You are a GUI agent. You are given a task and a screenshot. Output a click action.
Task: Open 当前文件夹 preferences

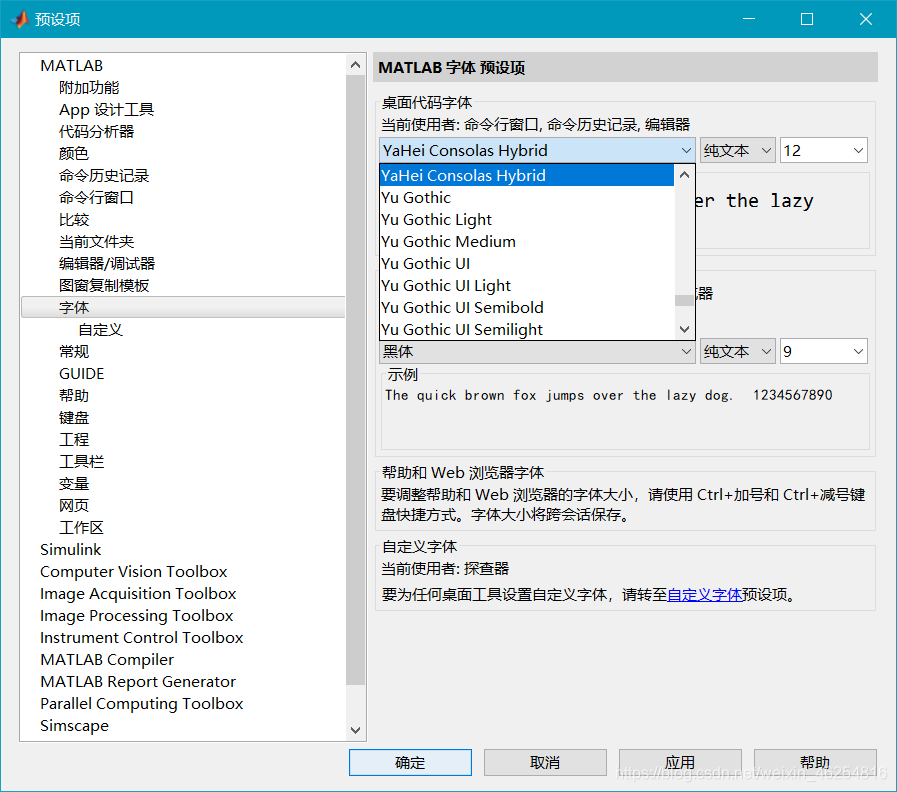[x=96, y=241]
